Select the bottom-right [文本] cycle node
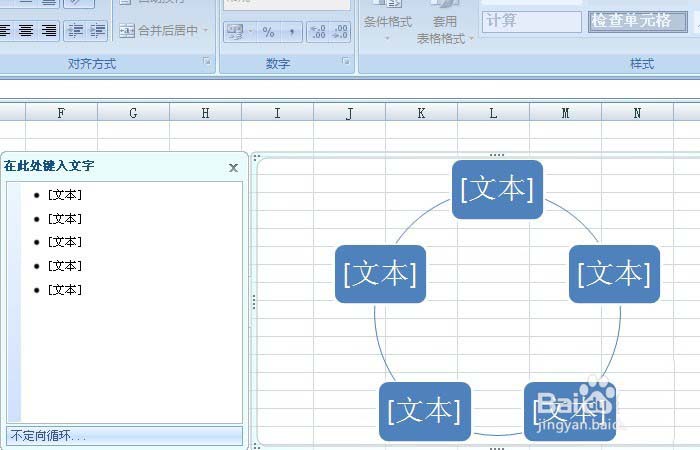 (x=570, y=411)
